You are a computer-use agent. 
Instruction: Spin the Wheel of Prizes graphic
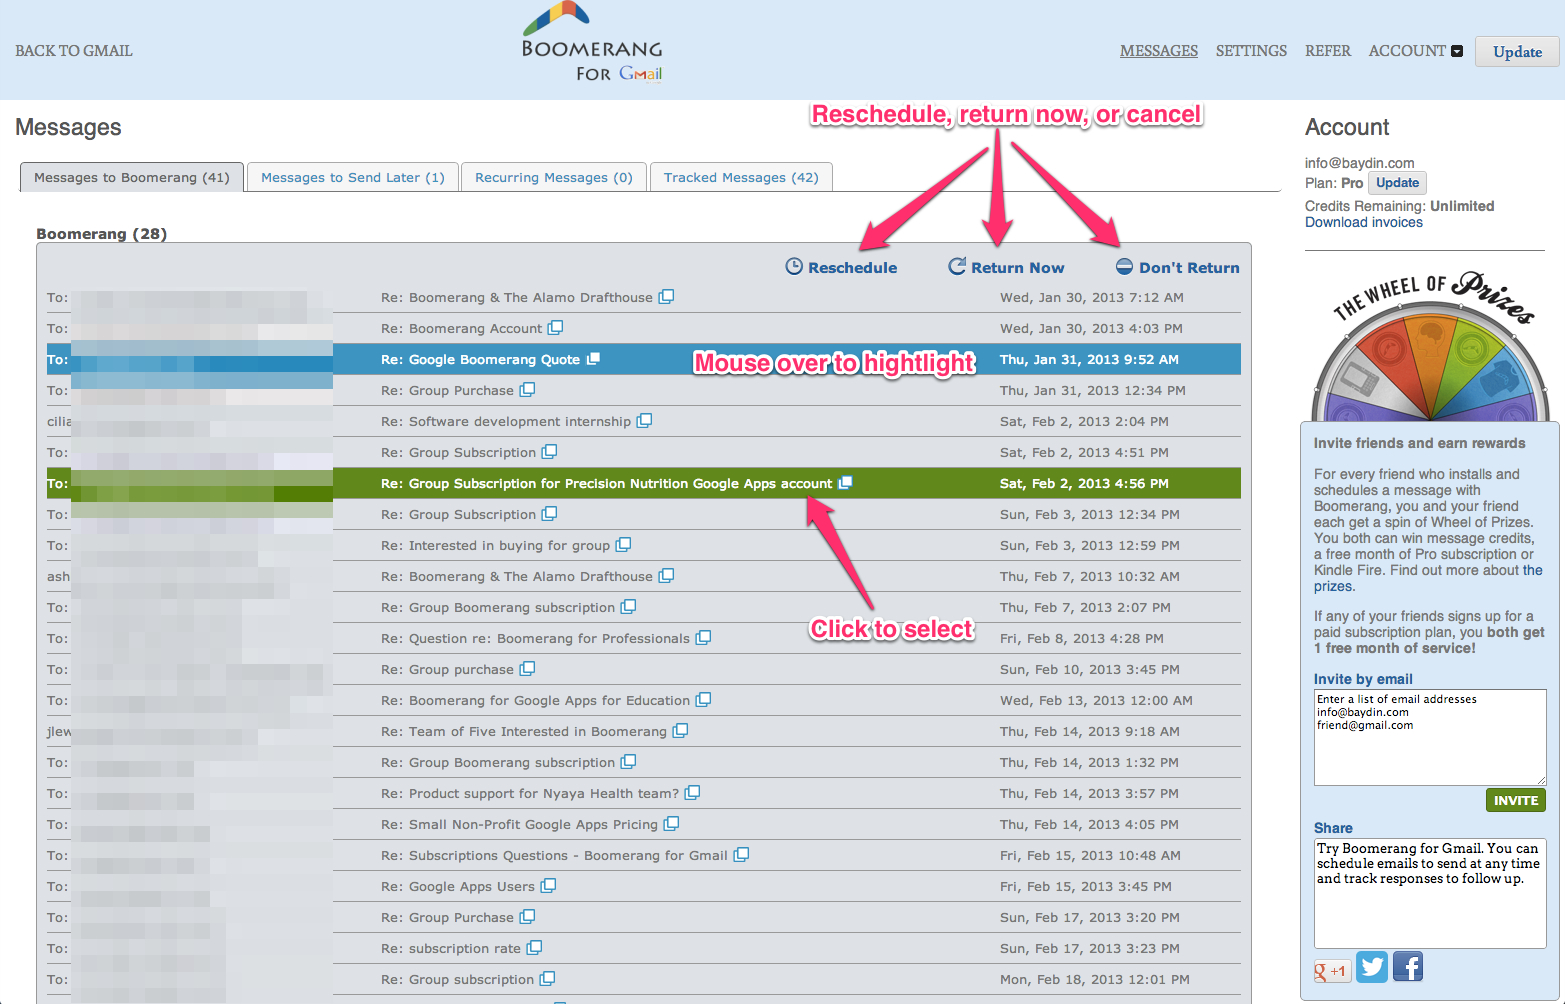[x=1432, y=348]
